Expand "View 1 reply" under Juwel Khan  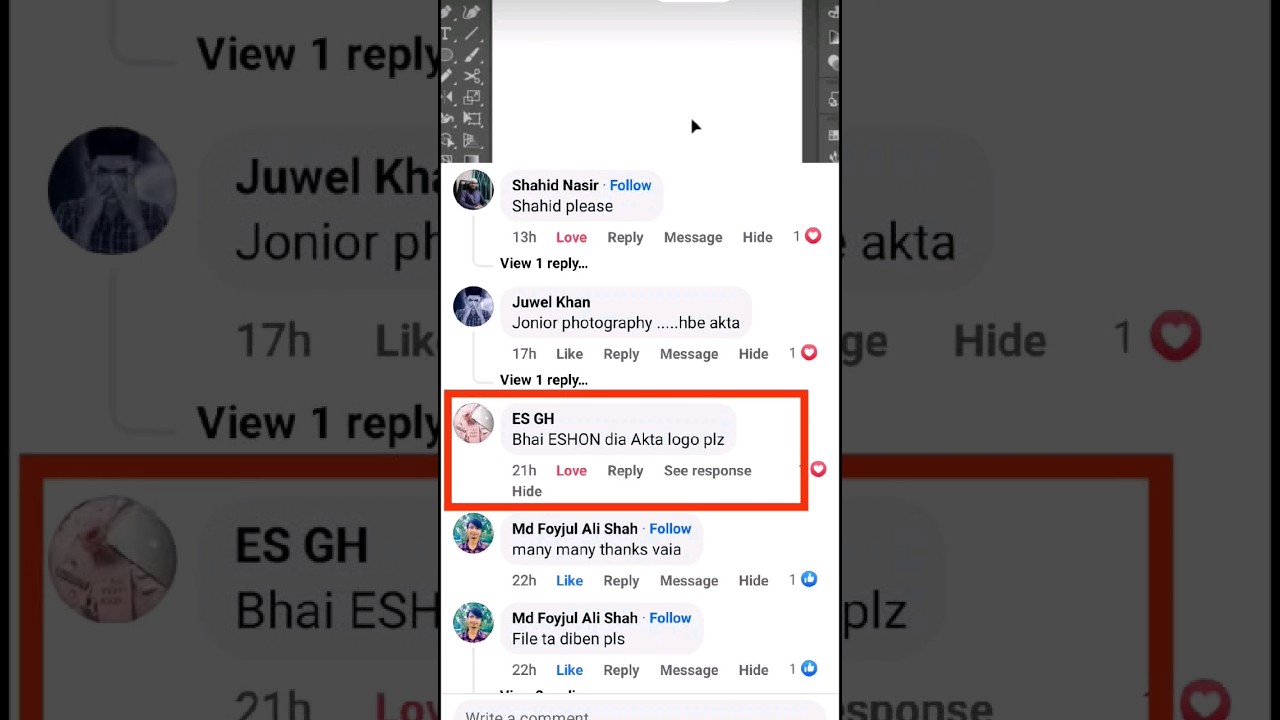point(544,380)
